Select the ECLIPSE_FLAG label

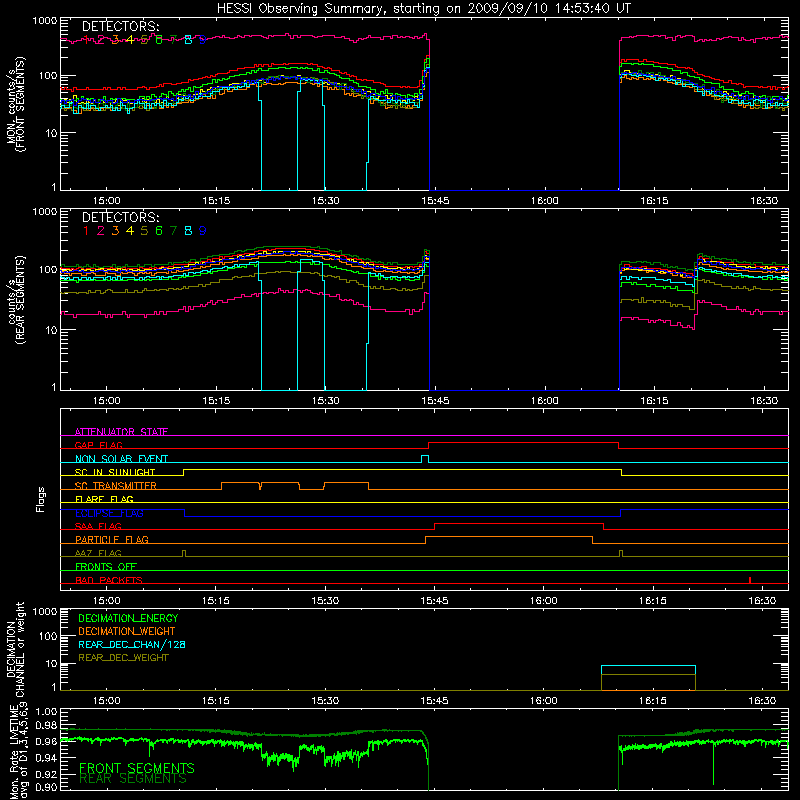point(109,513)
